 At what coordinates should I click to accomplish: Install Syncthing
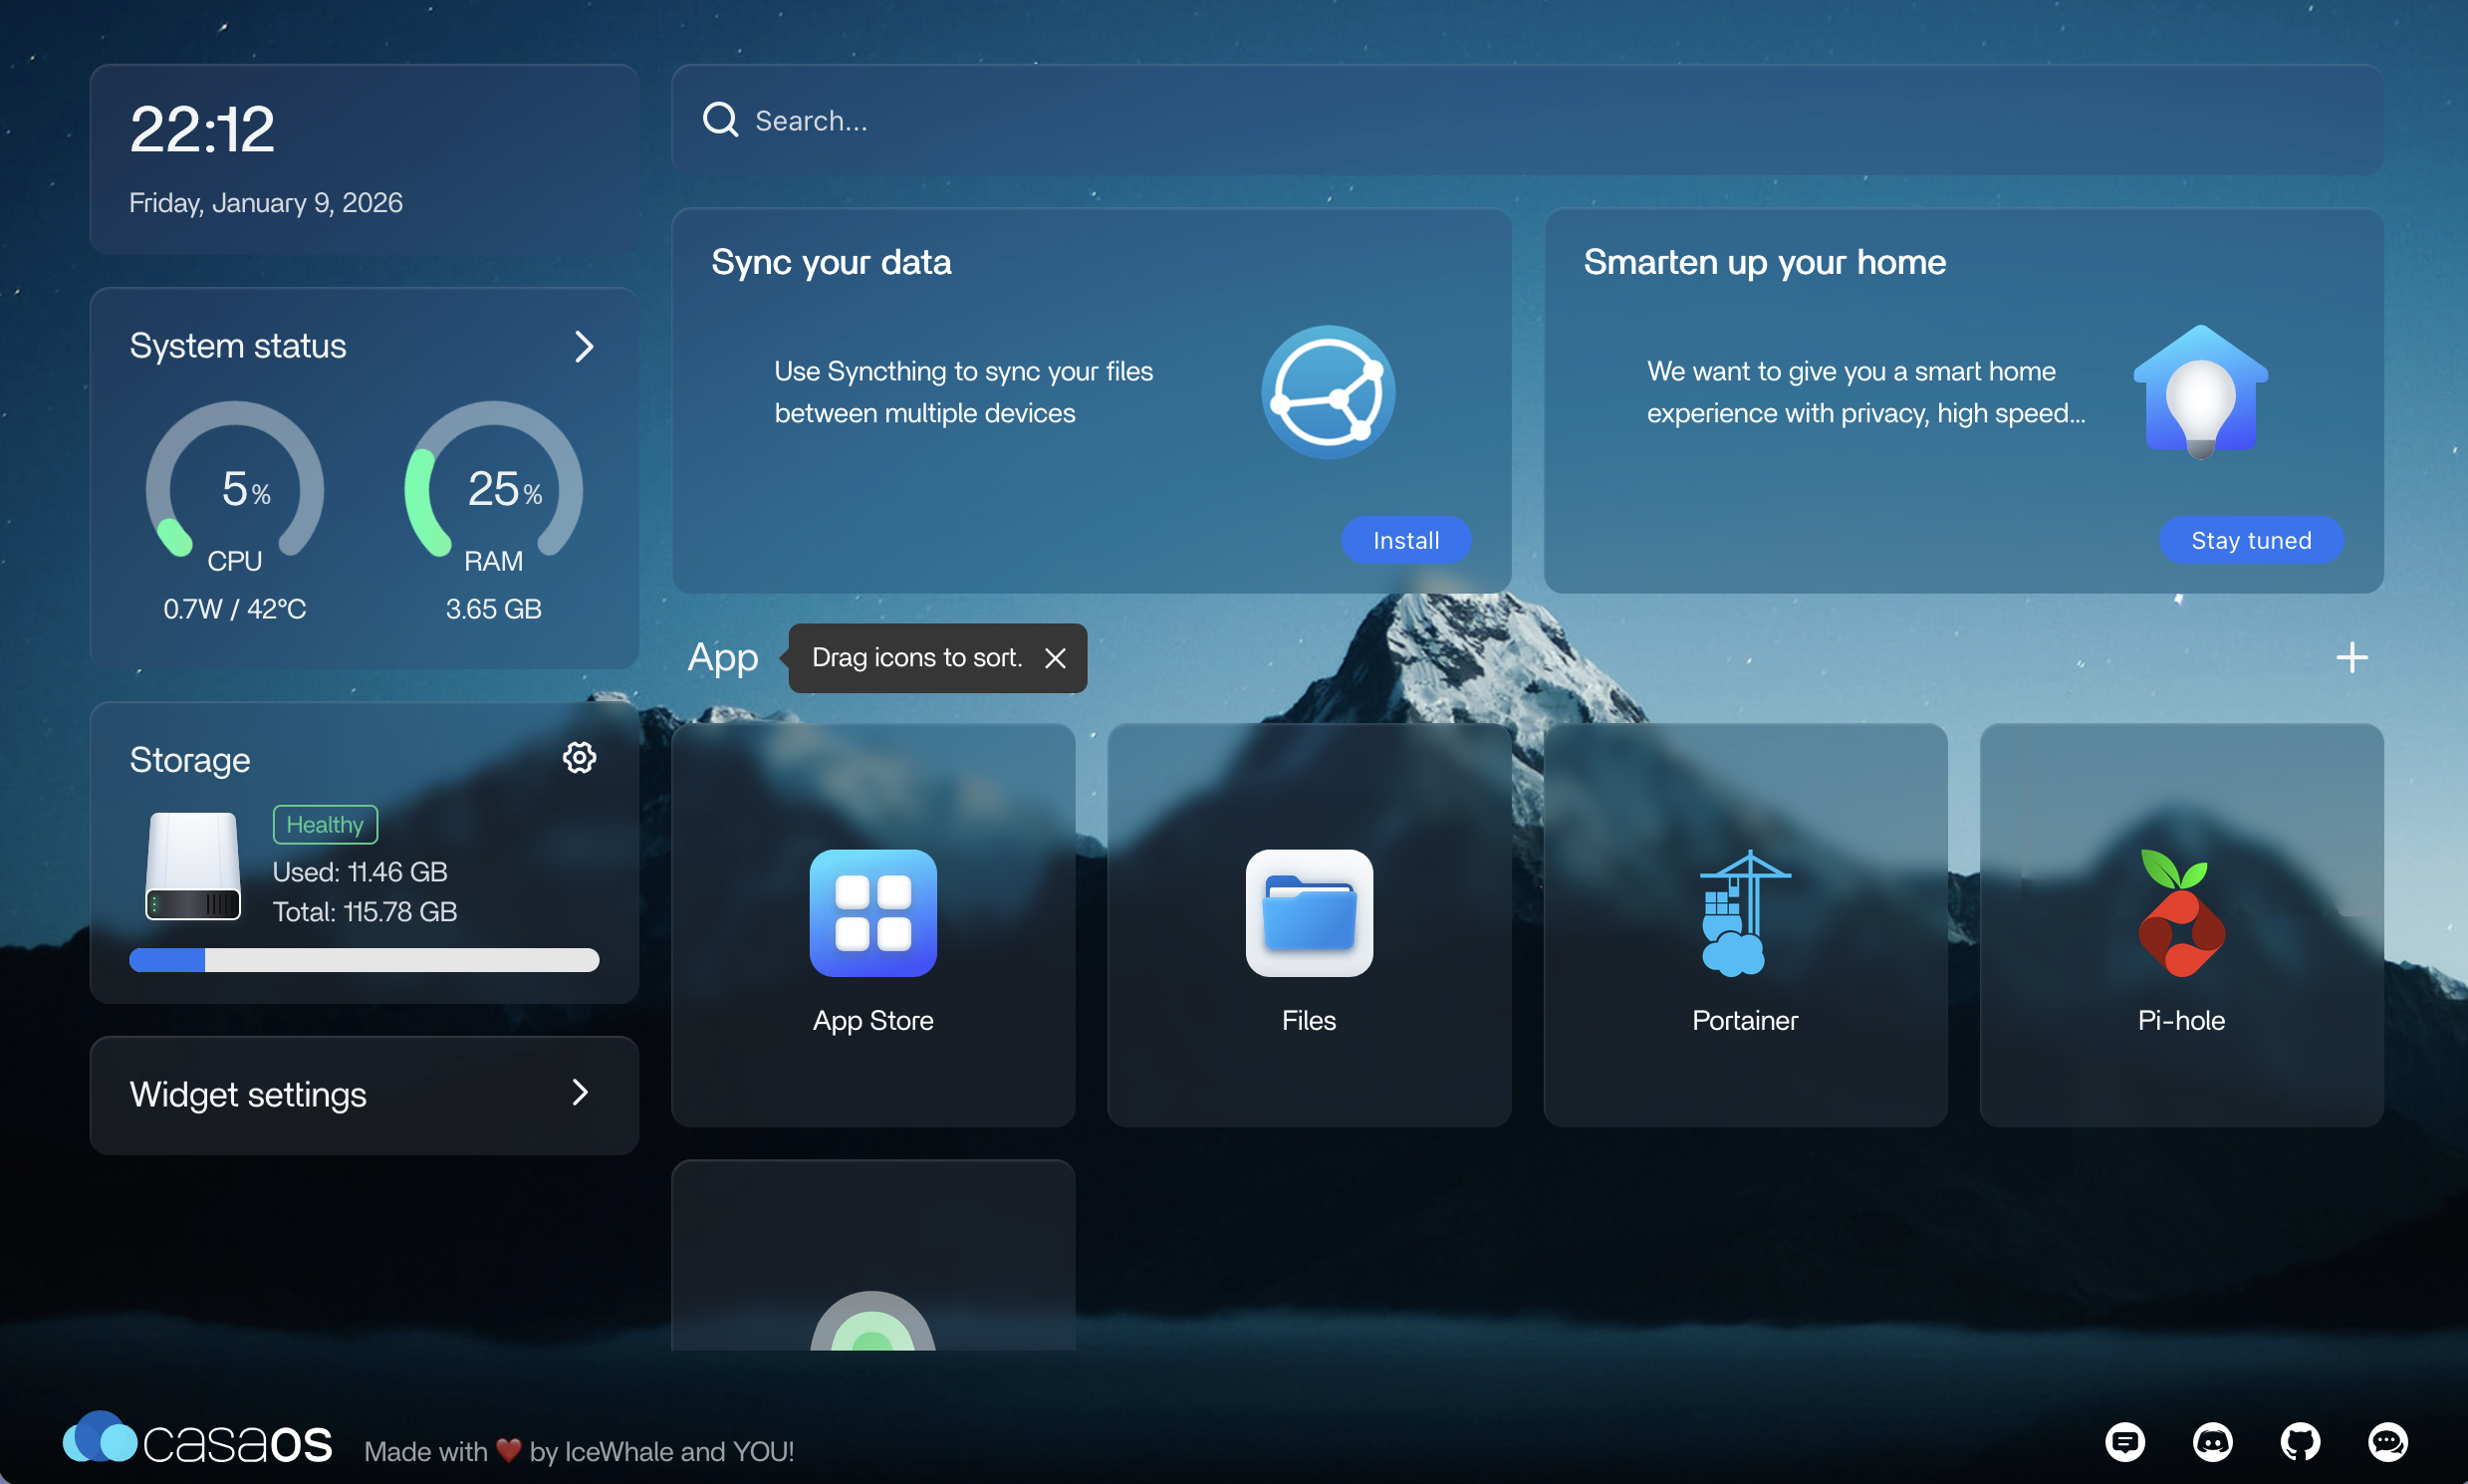tap(1404, 539)
